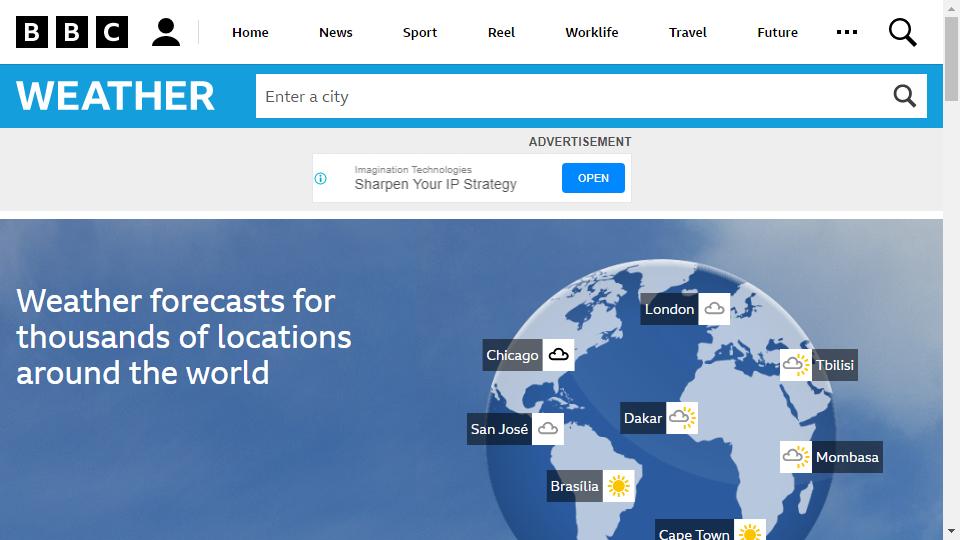This screenshot has height=540, width=960.
Task: Open the Worklife section
Action: (591, 32)
